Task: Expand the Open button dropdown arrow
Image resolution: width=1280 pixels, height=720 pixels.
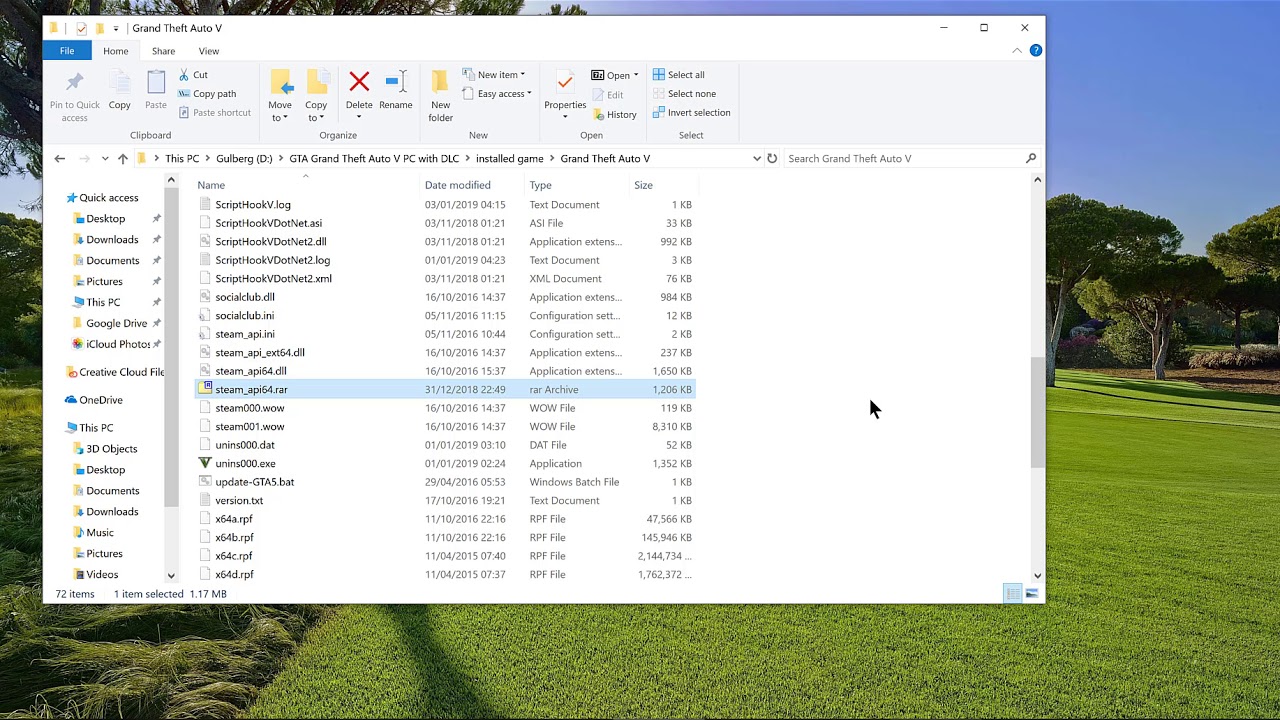Action: (x=635, y=75)
